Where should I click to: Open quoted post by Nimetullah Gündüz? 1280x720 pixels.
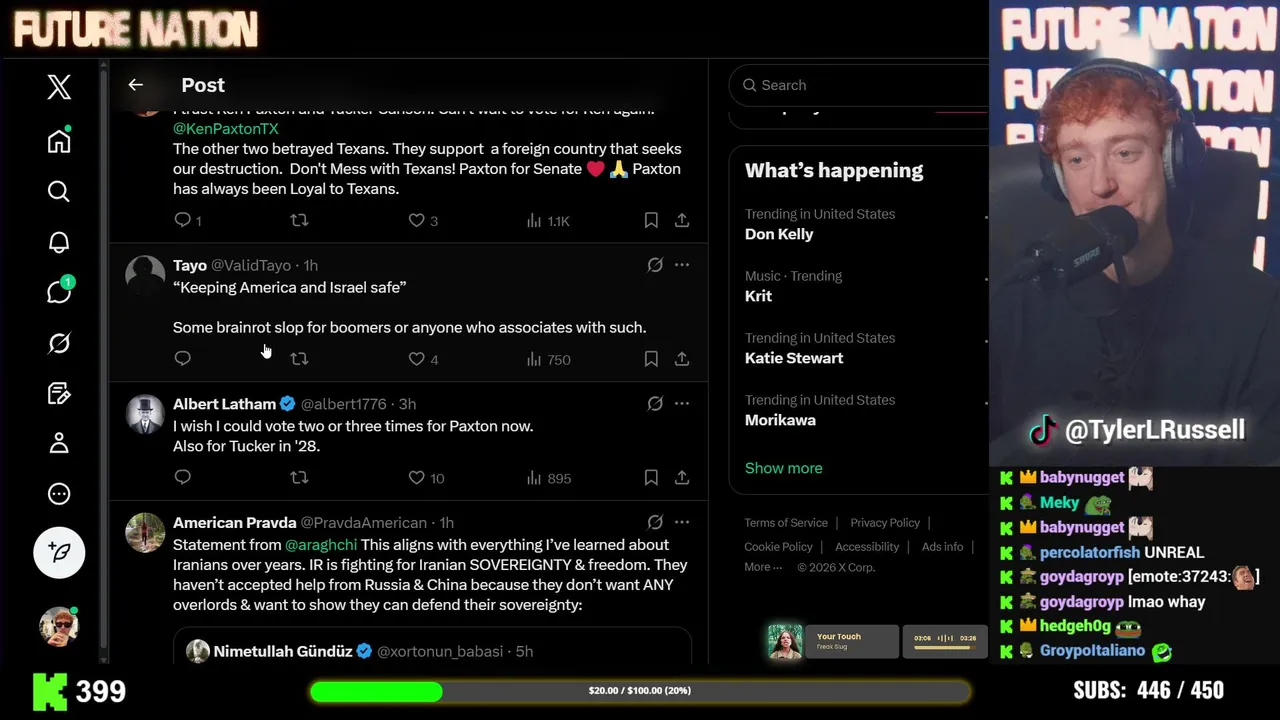coord(432,646)
